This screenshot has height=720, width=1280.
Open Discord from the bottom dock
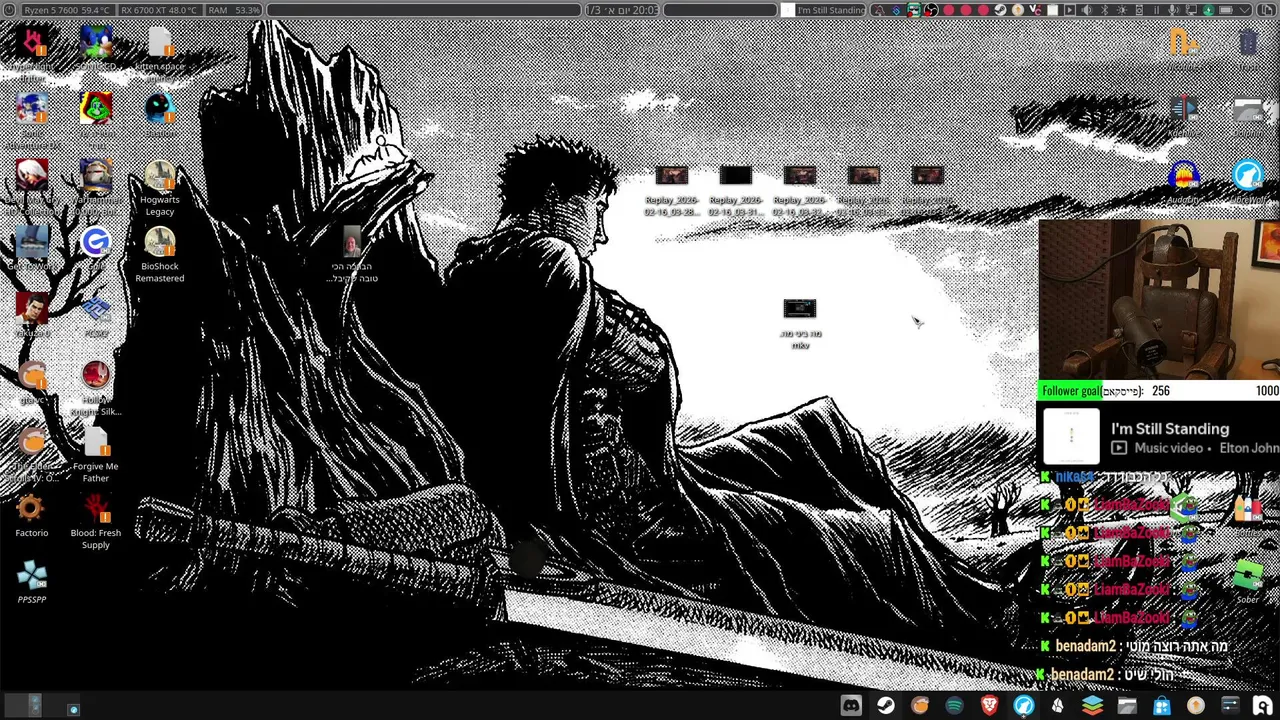pos(851,706)
